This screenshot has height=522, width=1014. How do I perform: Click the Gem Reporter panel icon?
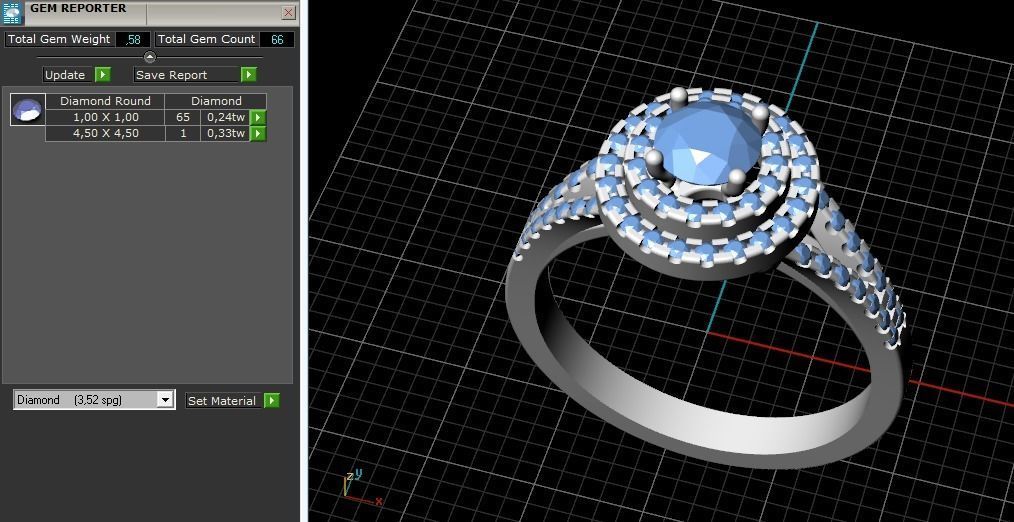[13, 14]
